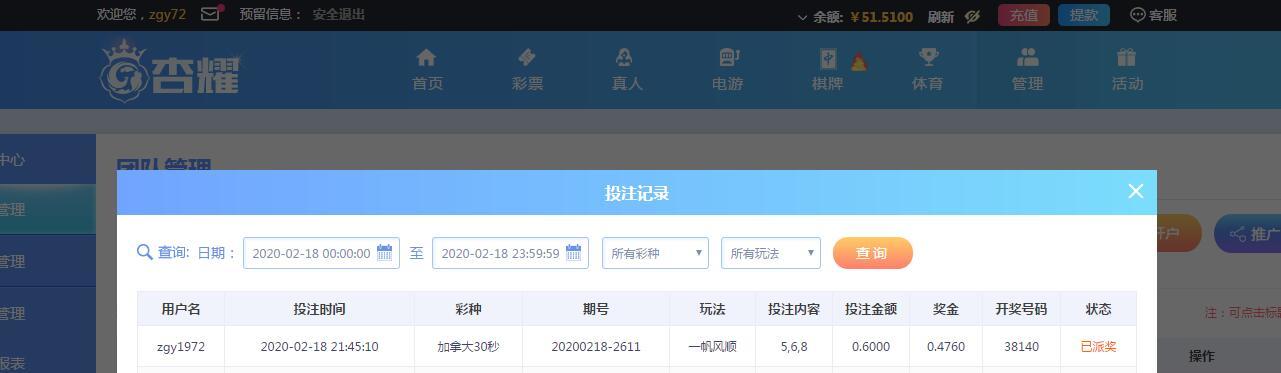Open 客服 customer service chat

click(1153, 15)
